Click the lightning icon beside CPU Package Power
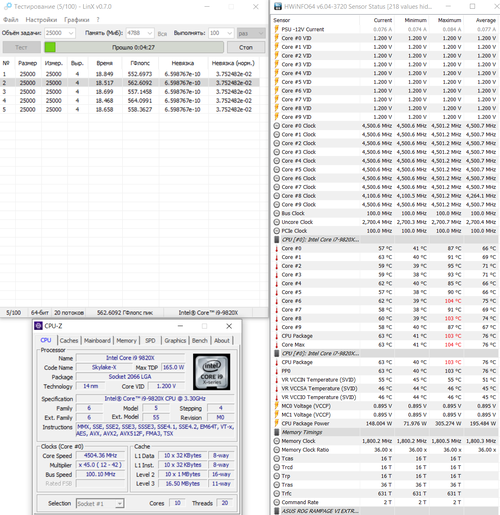The height and width of the screenshot is (515, 500). click(276, 423)
